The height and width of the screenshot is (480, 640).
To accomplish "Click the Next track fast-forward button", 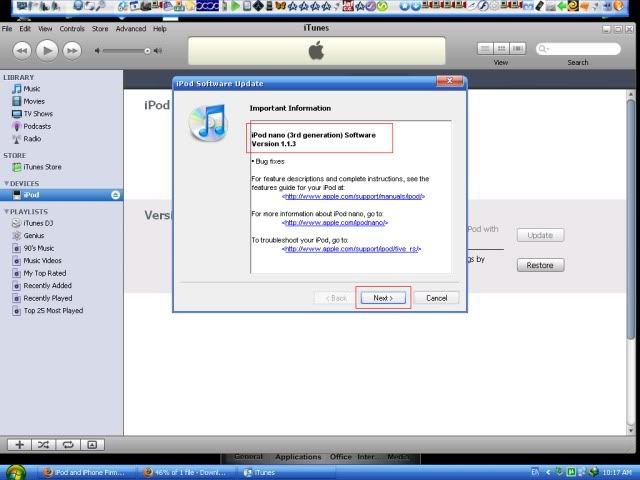I will (73, 50).
